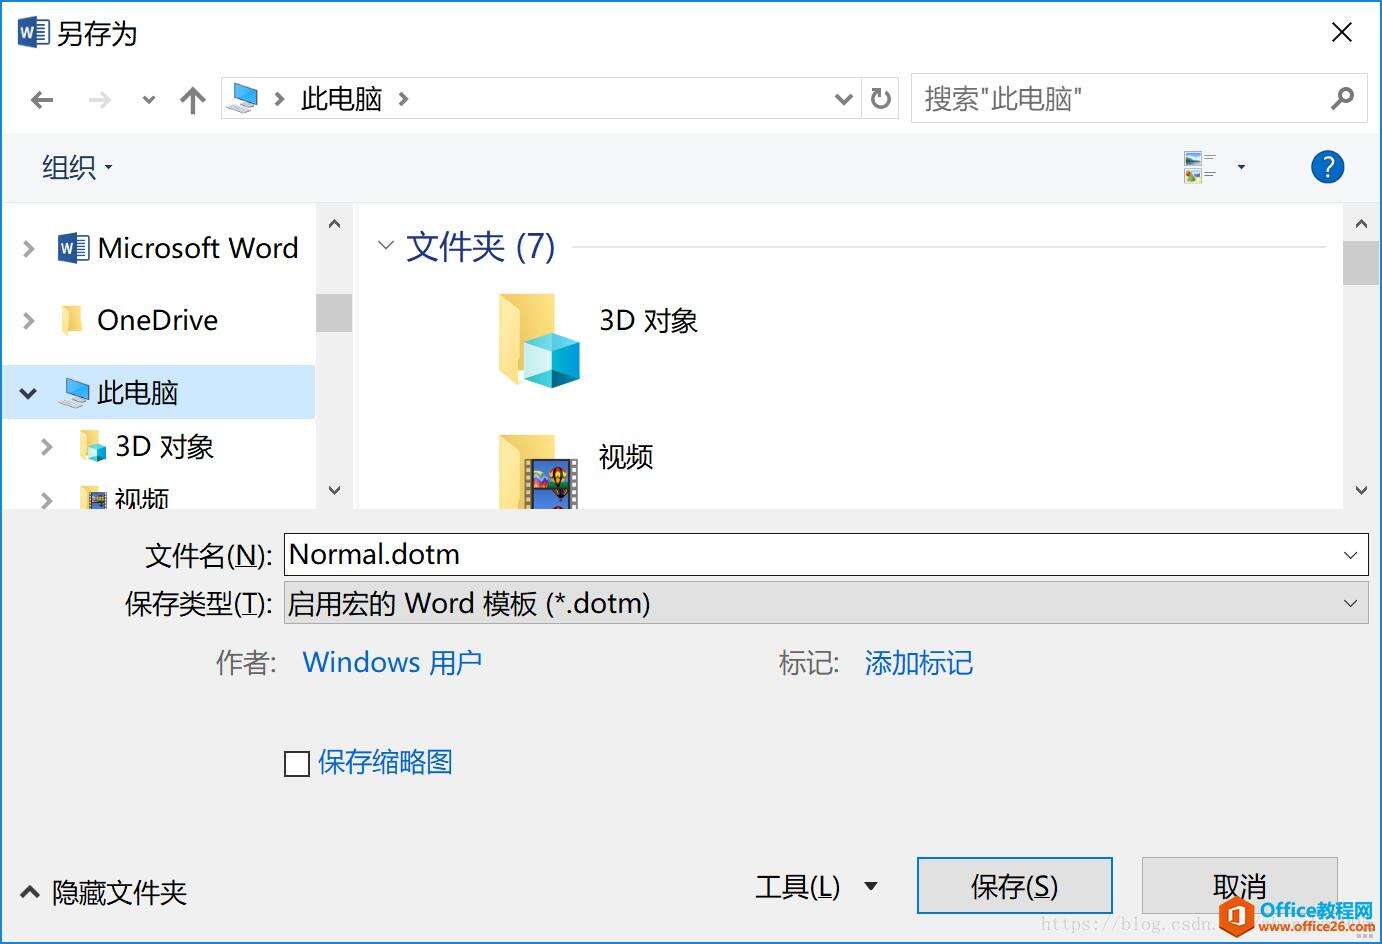This screenshot has width=1382, height=944.
Task: Click the refresh icon beside the address bar
Action: tap(879, 98)
